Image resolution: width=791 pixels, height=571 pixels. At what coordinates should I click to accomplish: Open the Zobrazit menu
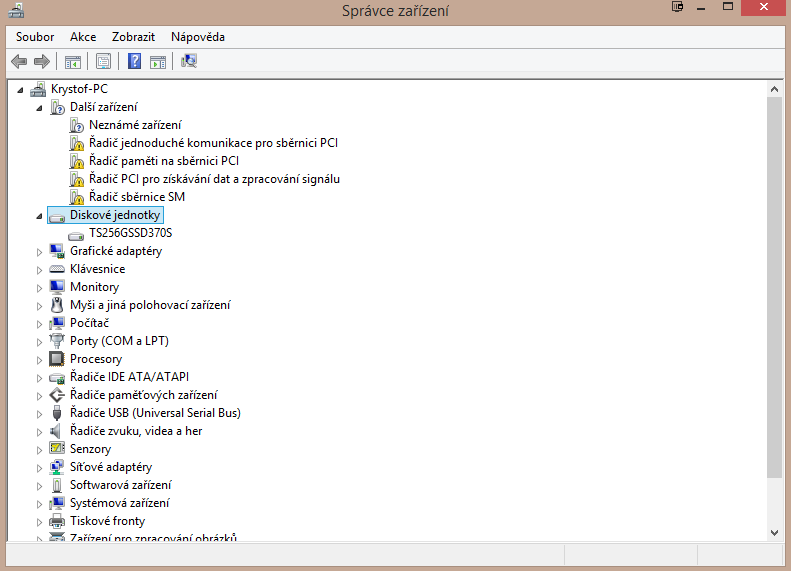tap(133, 37)
